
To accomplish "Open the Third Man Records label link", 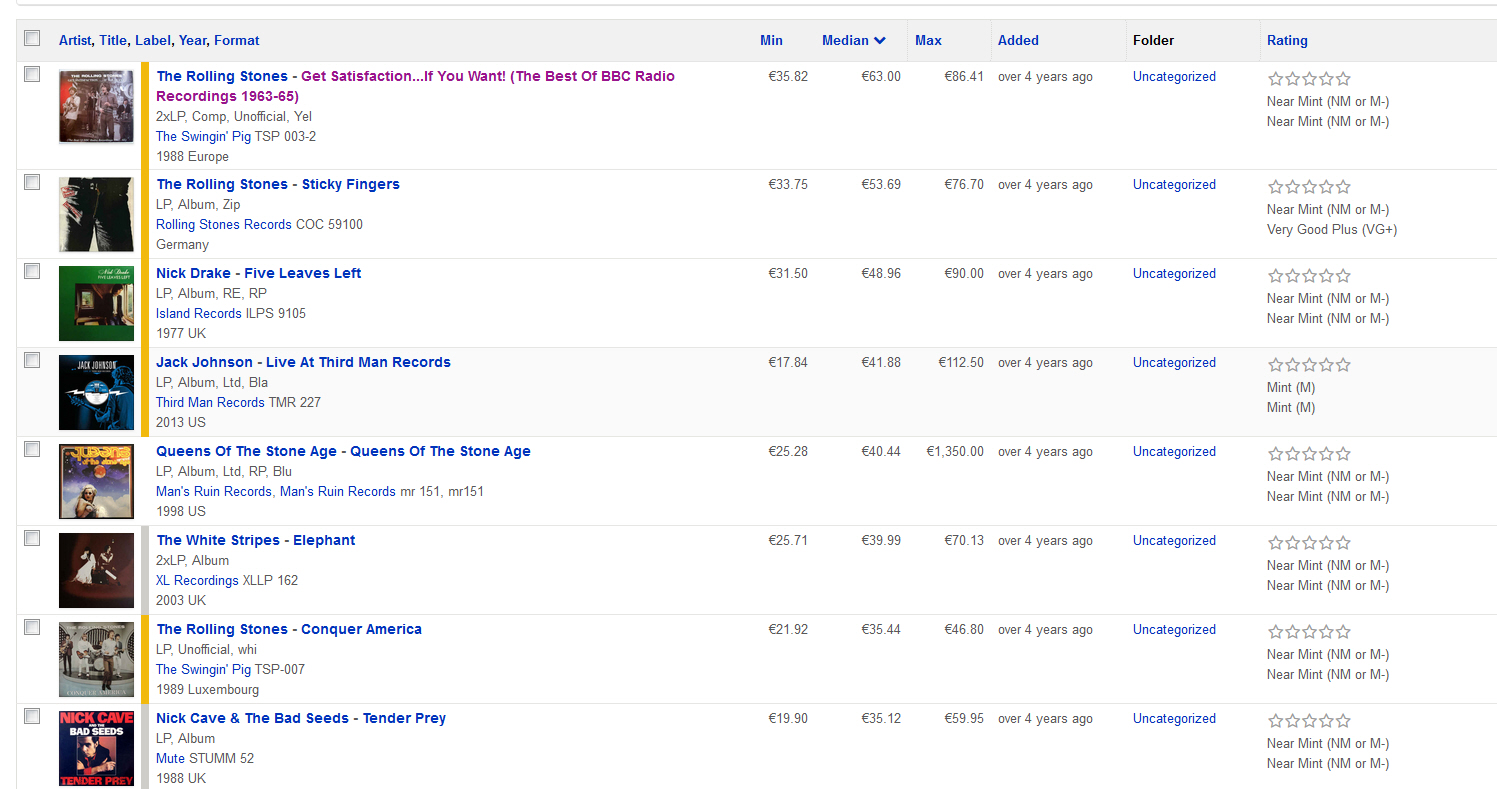I will 210,402.
